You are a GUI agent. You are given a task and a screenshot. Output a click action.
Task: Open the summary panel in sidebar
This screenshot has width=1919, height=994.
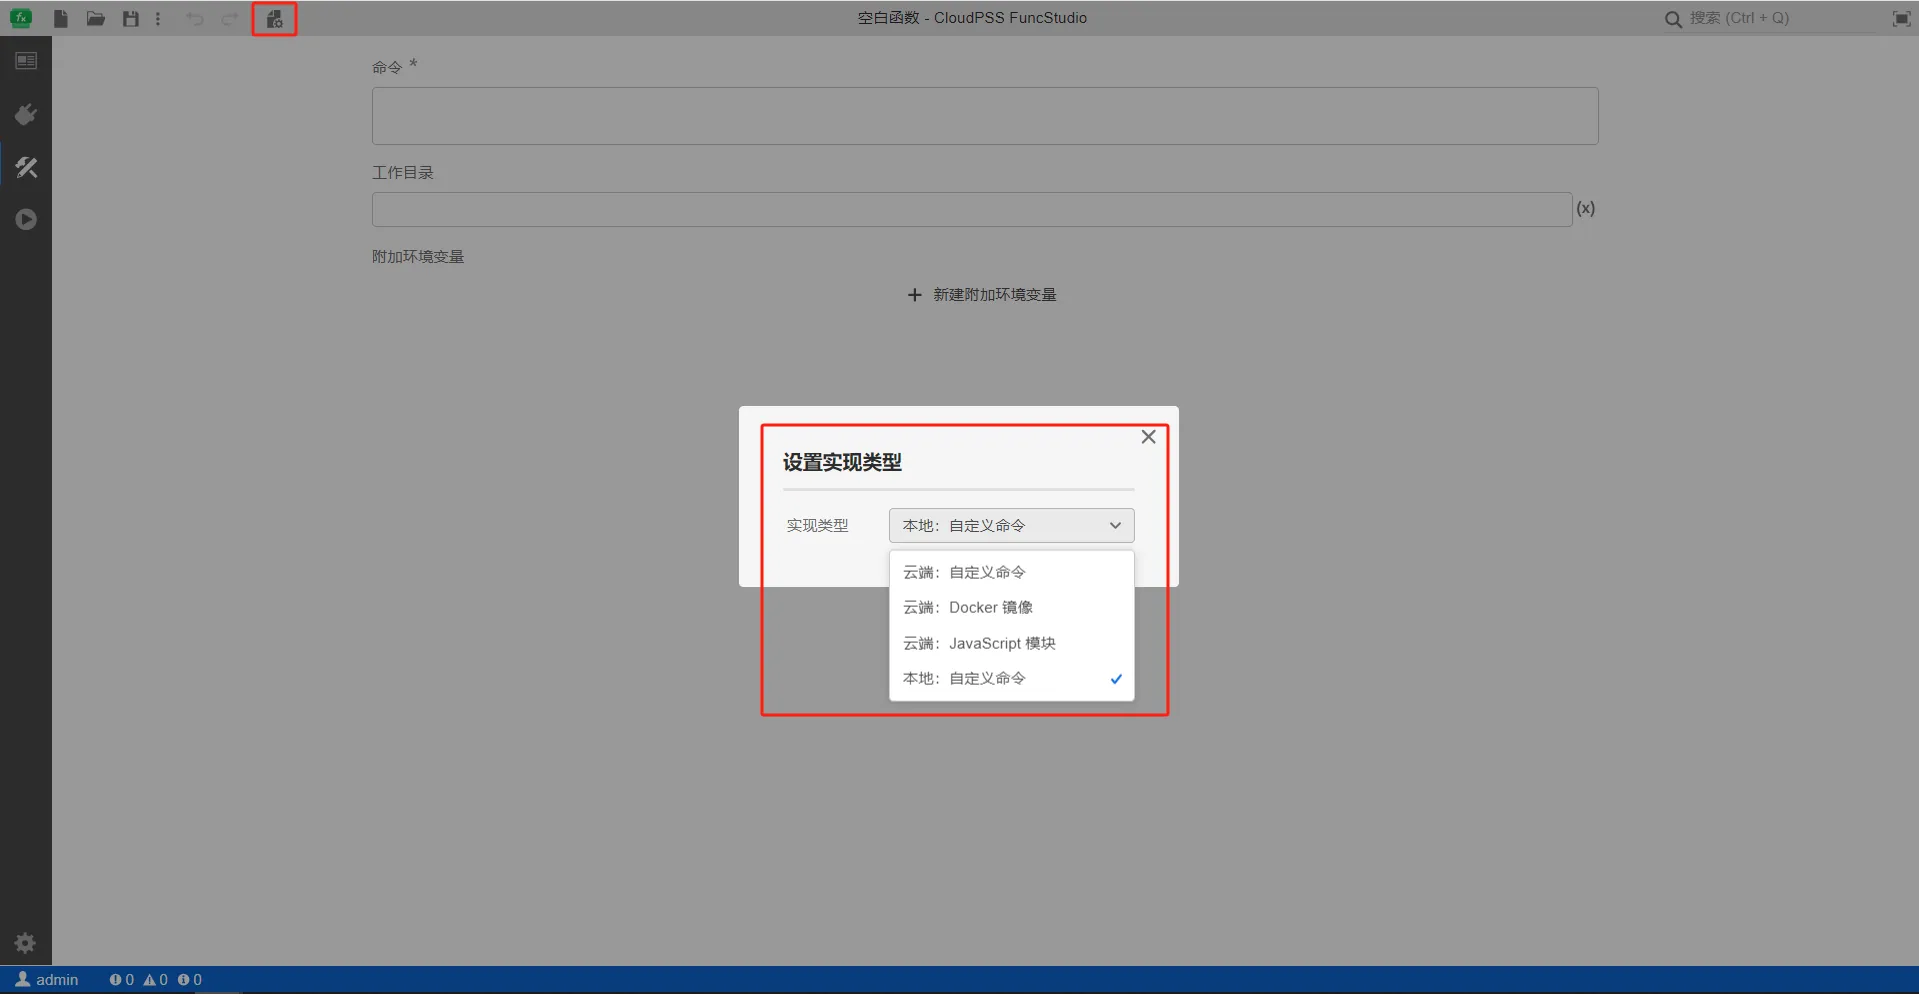click(26, 62)
